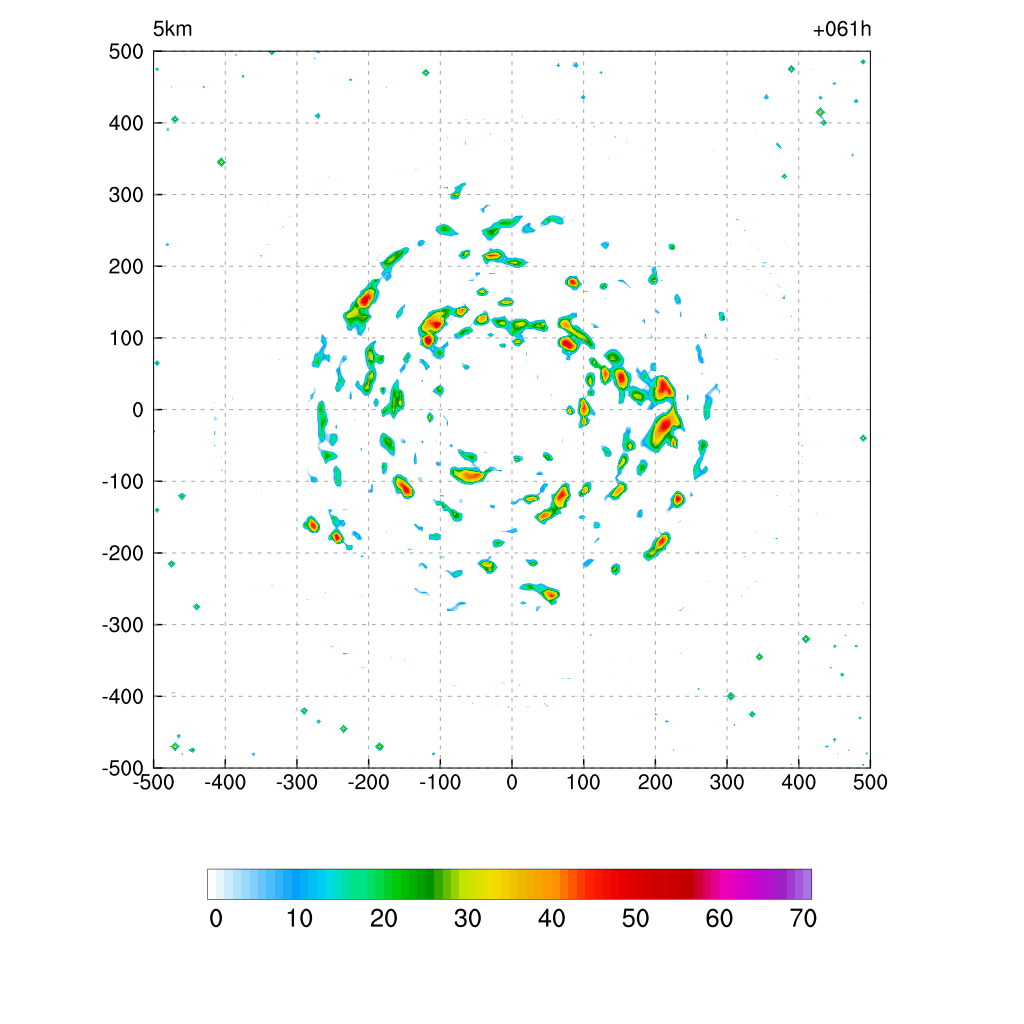This screenshot has height=1024, width=1024.
Task: Click colorbar label 0
Action: pos(216,919)
